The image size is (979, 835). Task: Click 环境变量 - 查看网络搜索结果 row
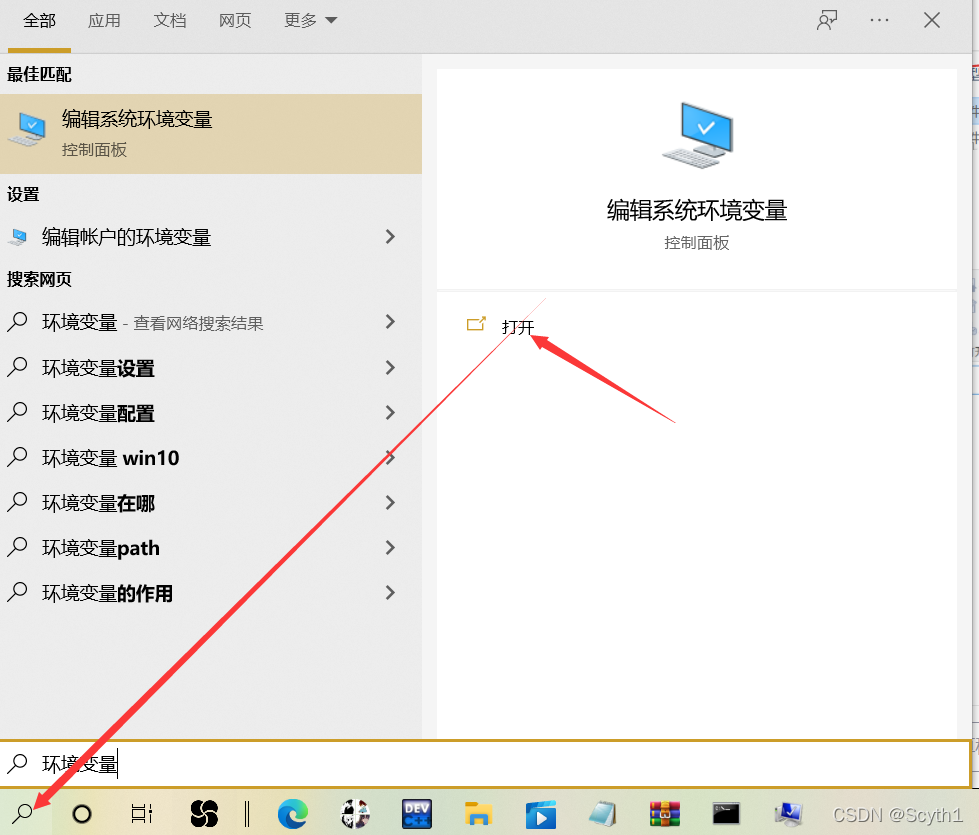point(211,322)
